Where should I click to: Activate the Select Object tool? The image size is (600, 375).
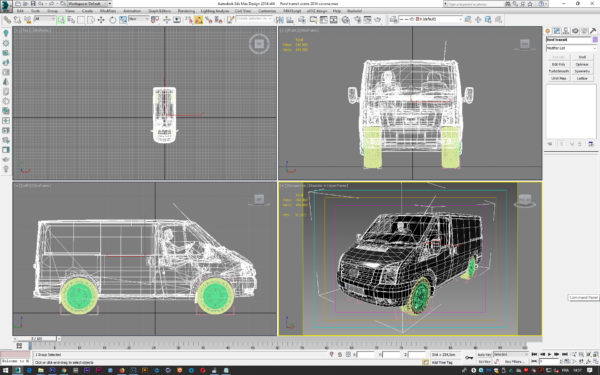coord(61,20)
